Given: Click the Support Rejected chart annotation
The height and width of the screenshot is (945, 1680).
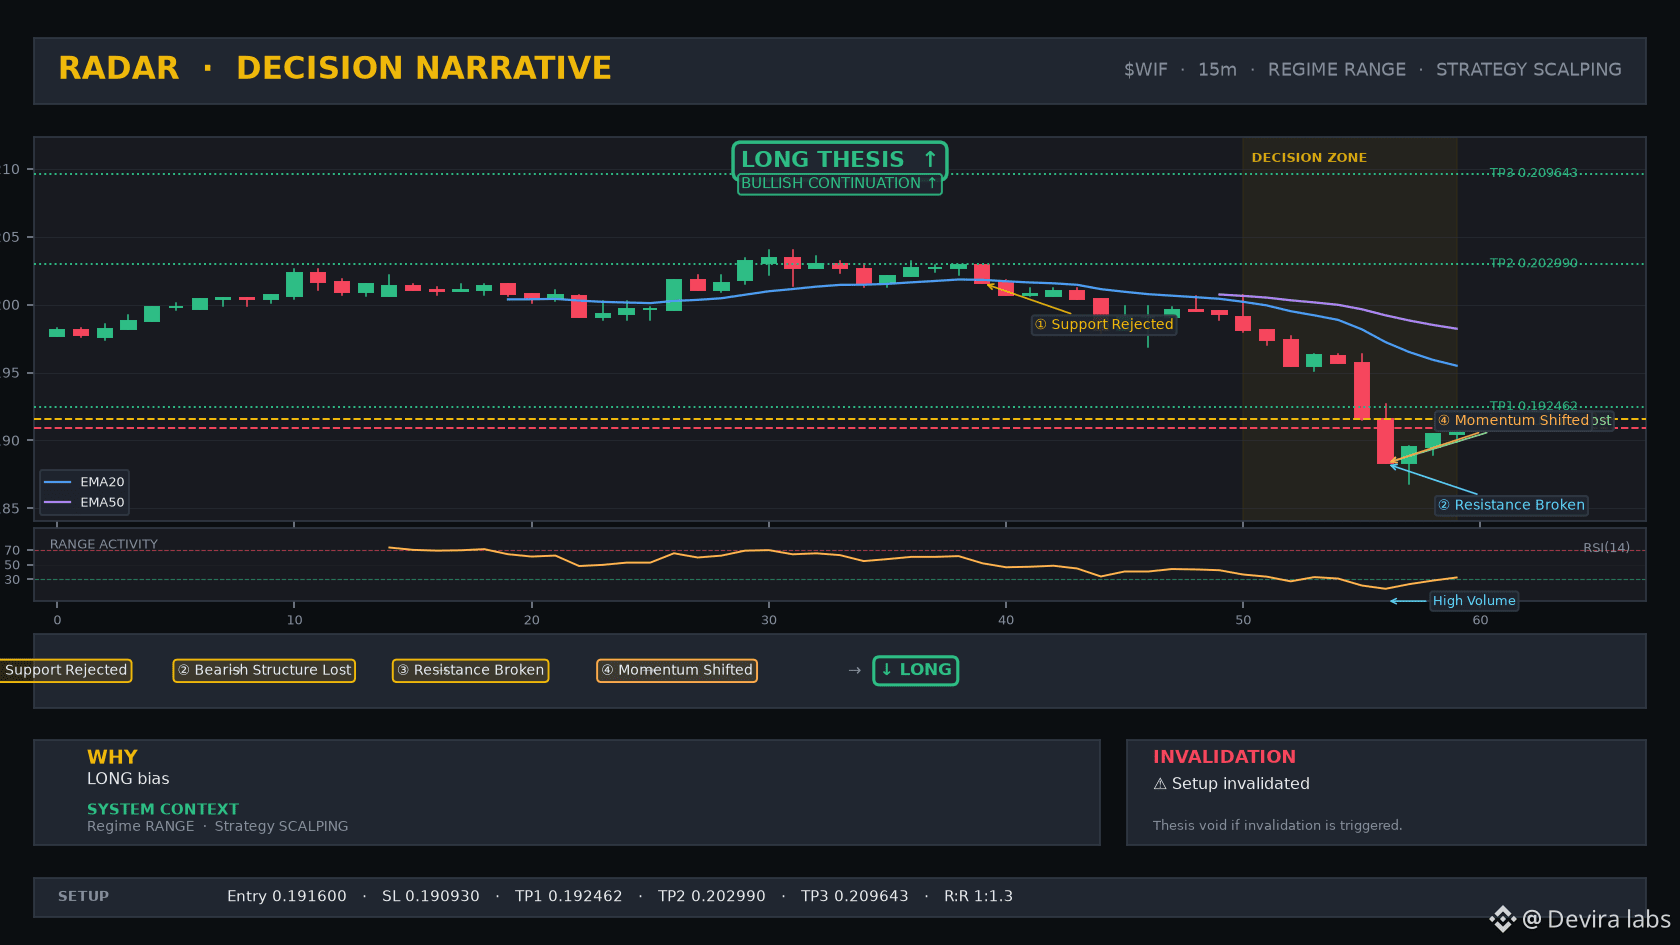Looking at the screenshot, I should pyautogui.click(x=1104, y=324).
